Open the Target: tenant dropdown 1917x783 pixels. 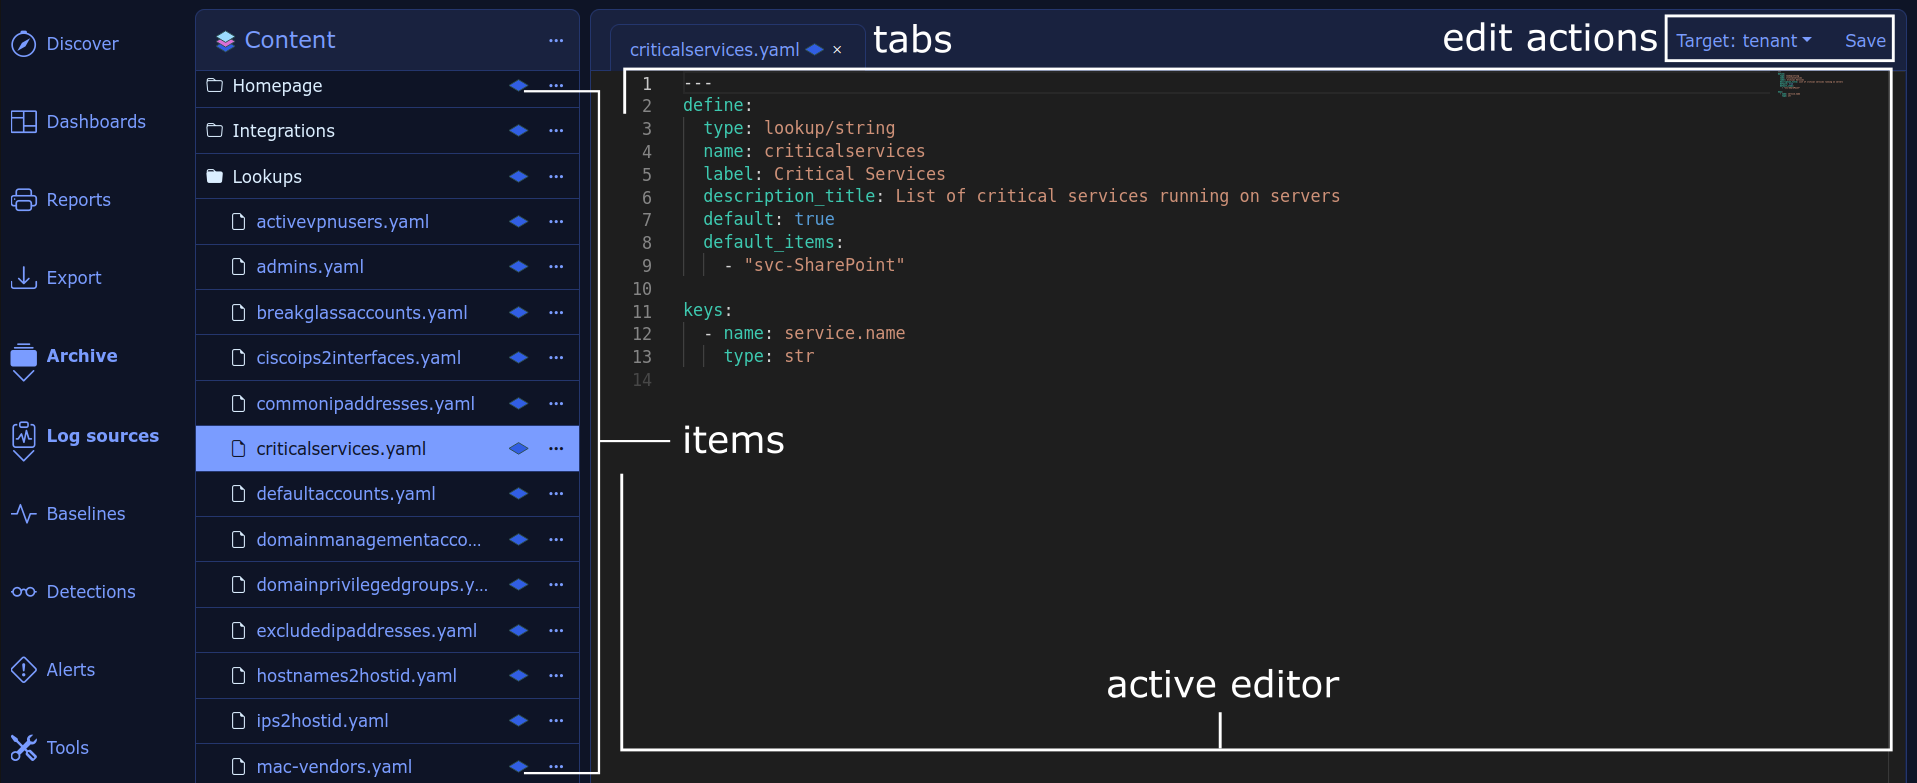click(1743, 41)
